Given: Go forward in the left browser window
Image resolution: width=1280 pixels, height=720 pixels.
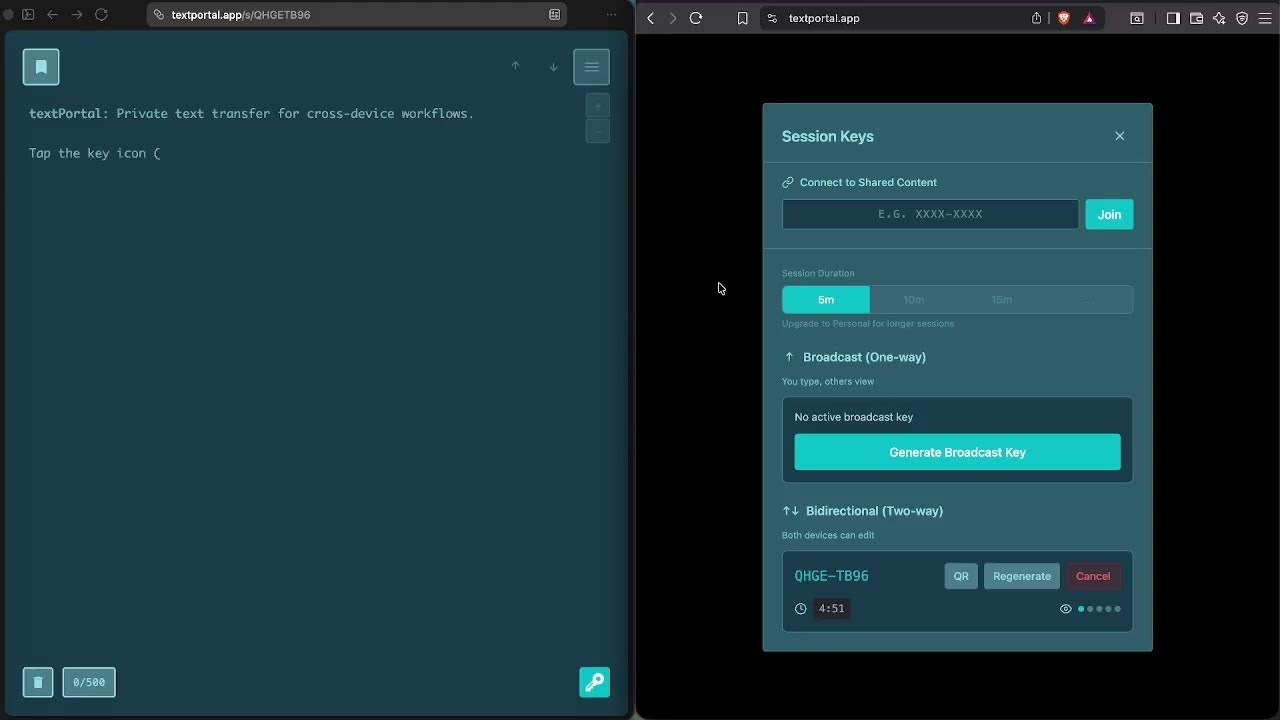Looking at the screenshot, I should [76, 15].
